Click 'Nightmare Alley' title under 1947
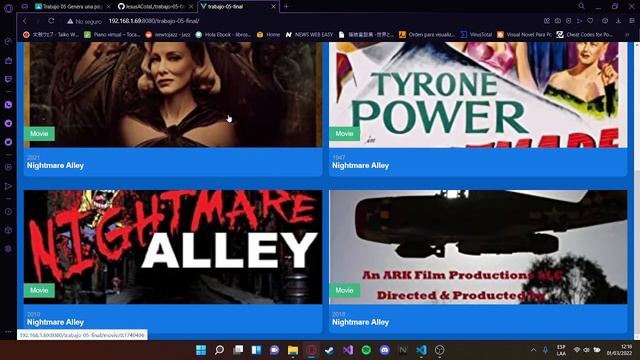This screenshot has width=640, height=360. pos(360,165)
